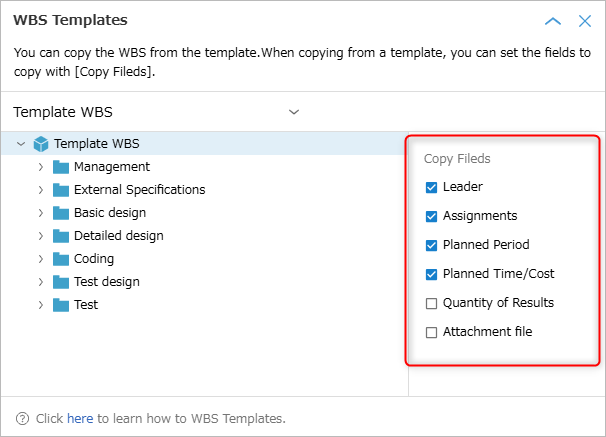Image resolution: width=606 pixels, height=437 pixels.
Task: Click the Management folder icon
Action: click(x=61, y=167)
